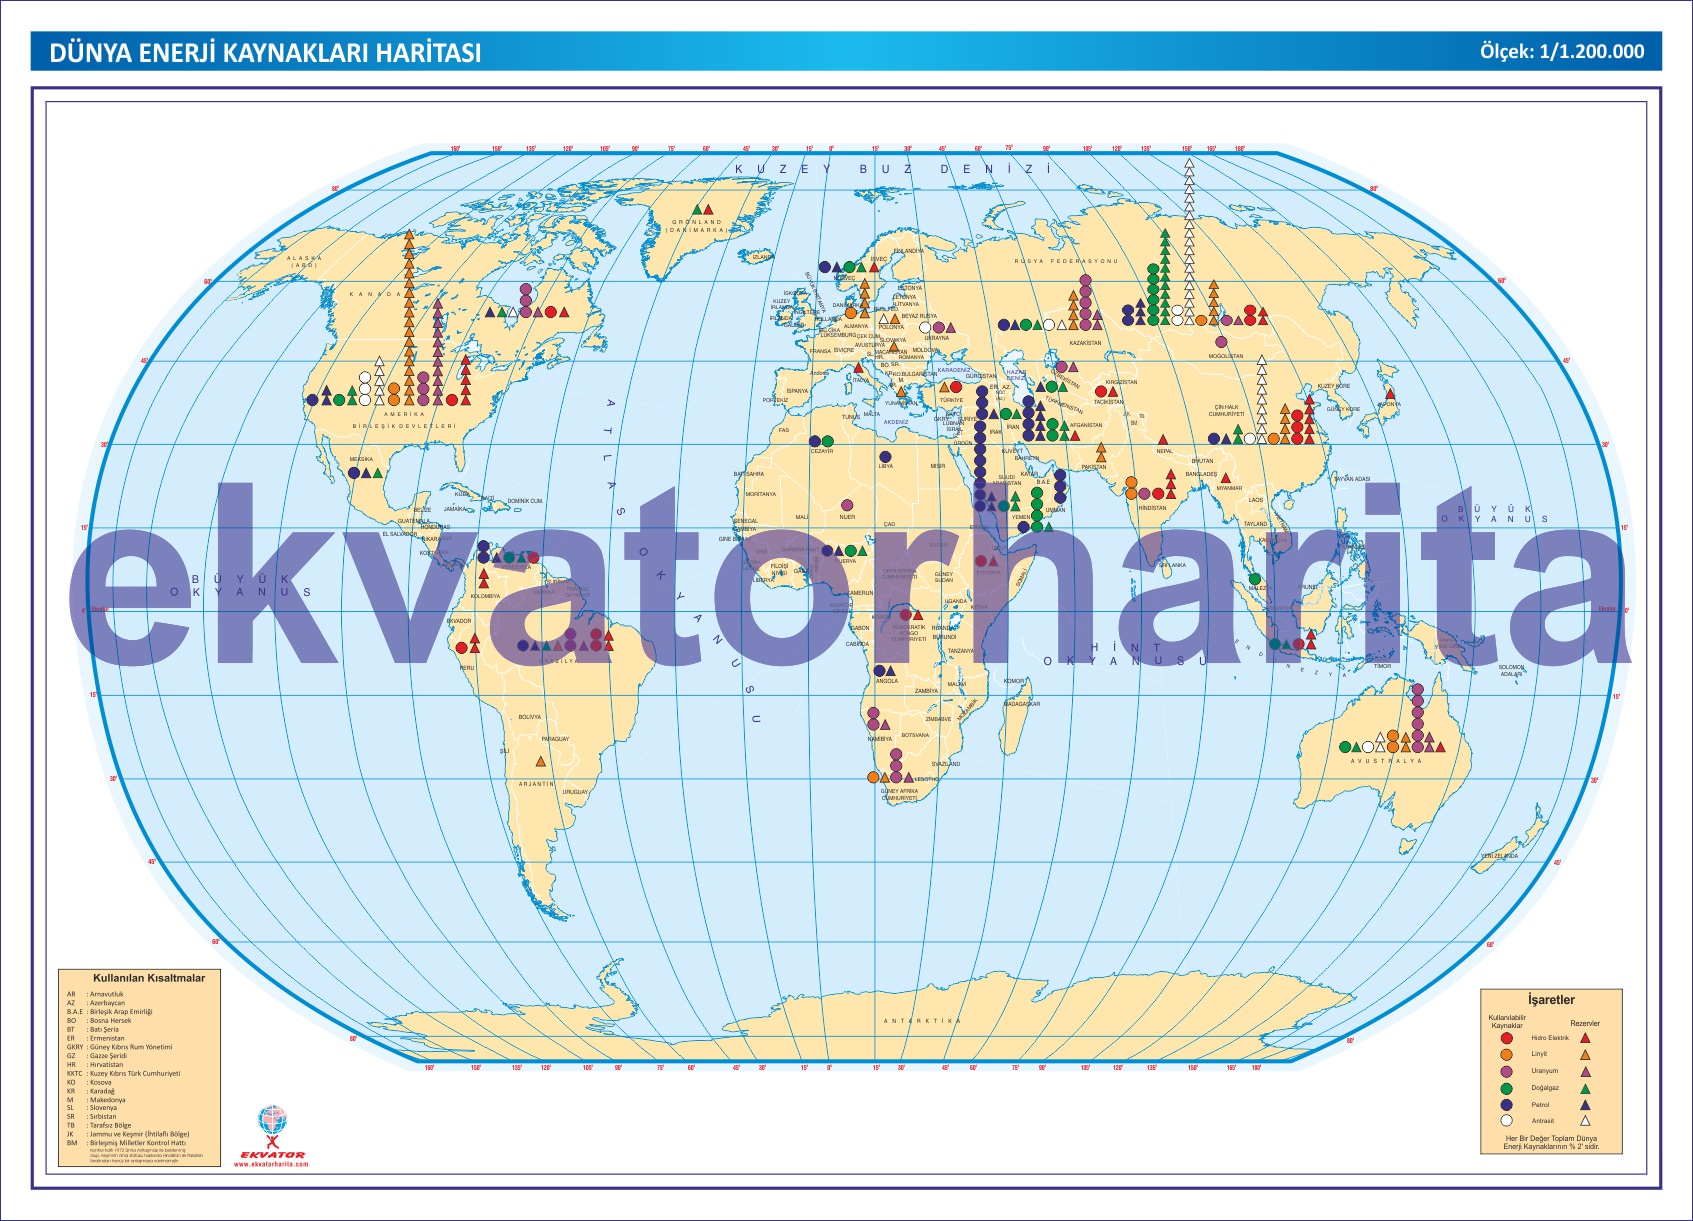
Task: Click the SR : Sırbistan abbreviation row
Action: tap(91, 1117)
